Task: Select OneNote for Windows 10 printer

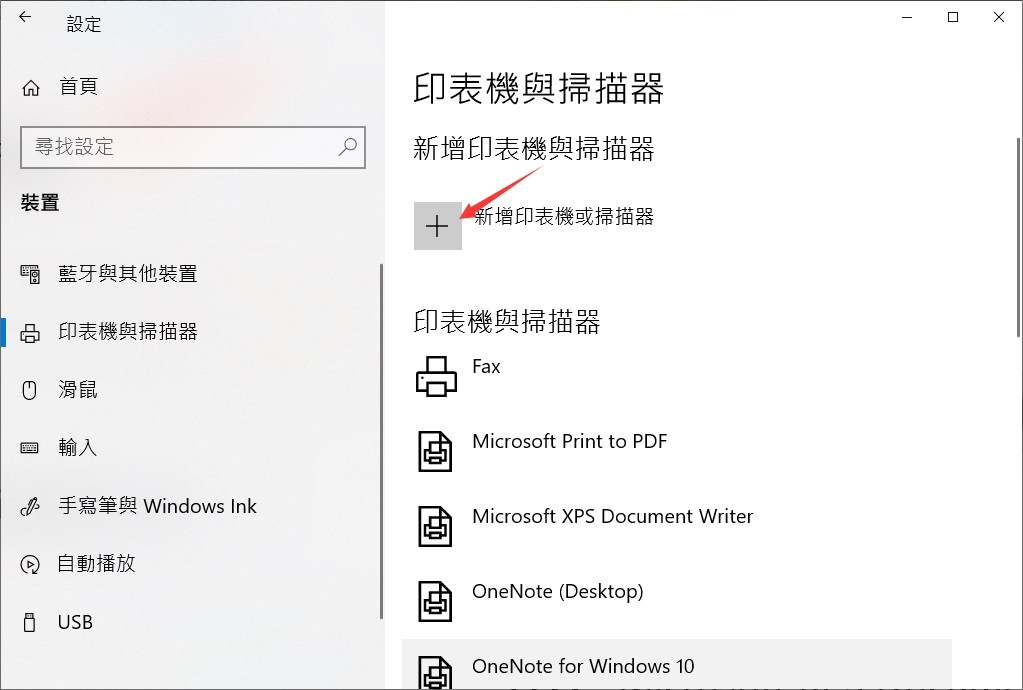Action: pyautogui.click(x=677, y=665)
